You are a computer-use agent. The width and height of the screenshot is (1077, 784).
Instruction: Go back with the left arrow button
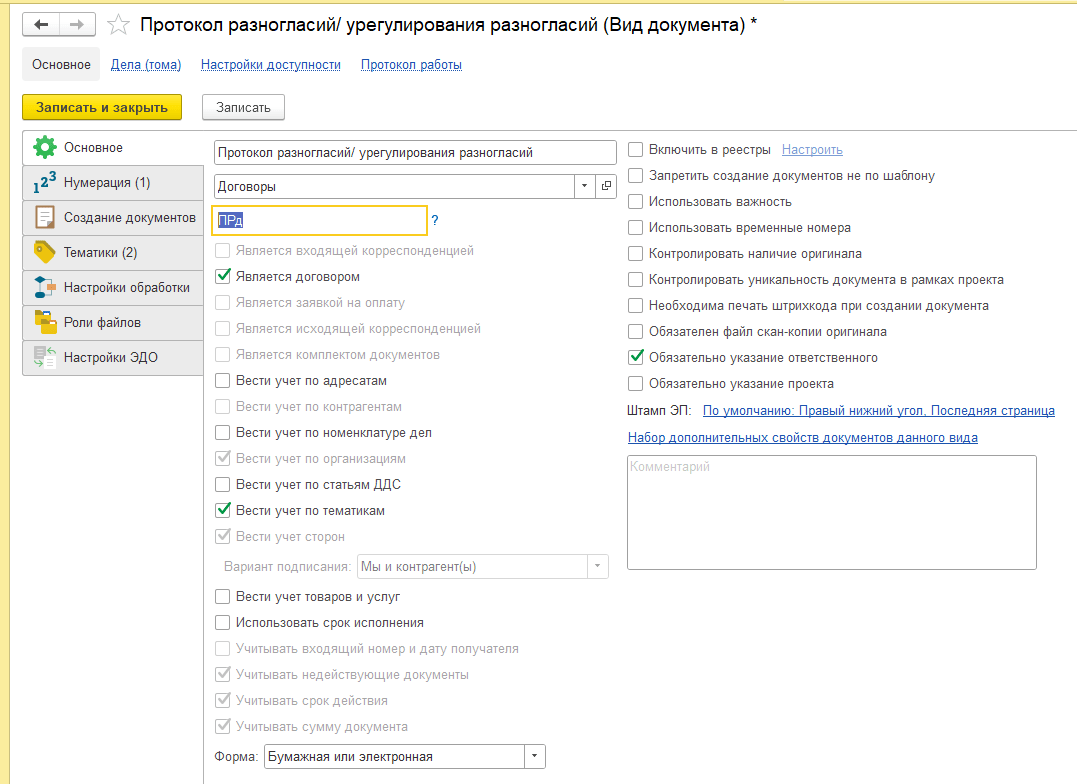[41, 25]
